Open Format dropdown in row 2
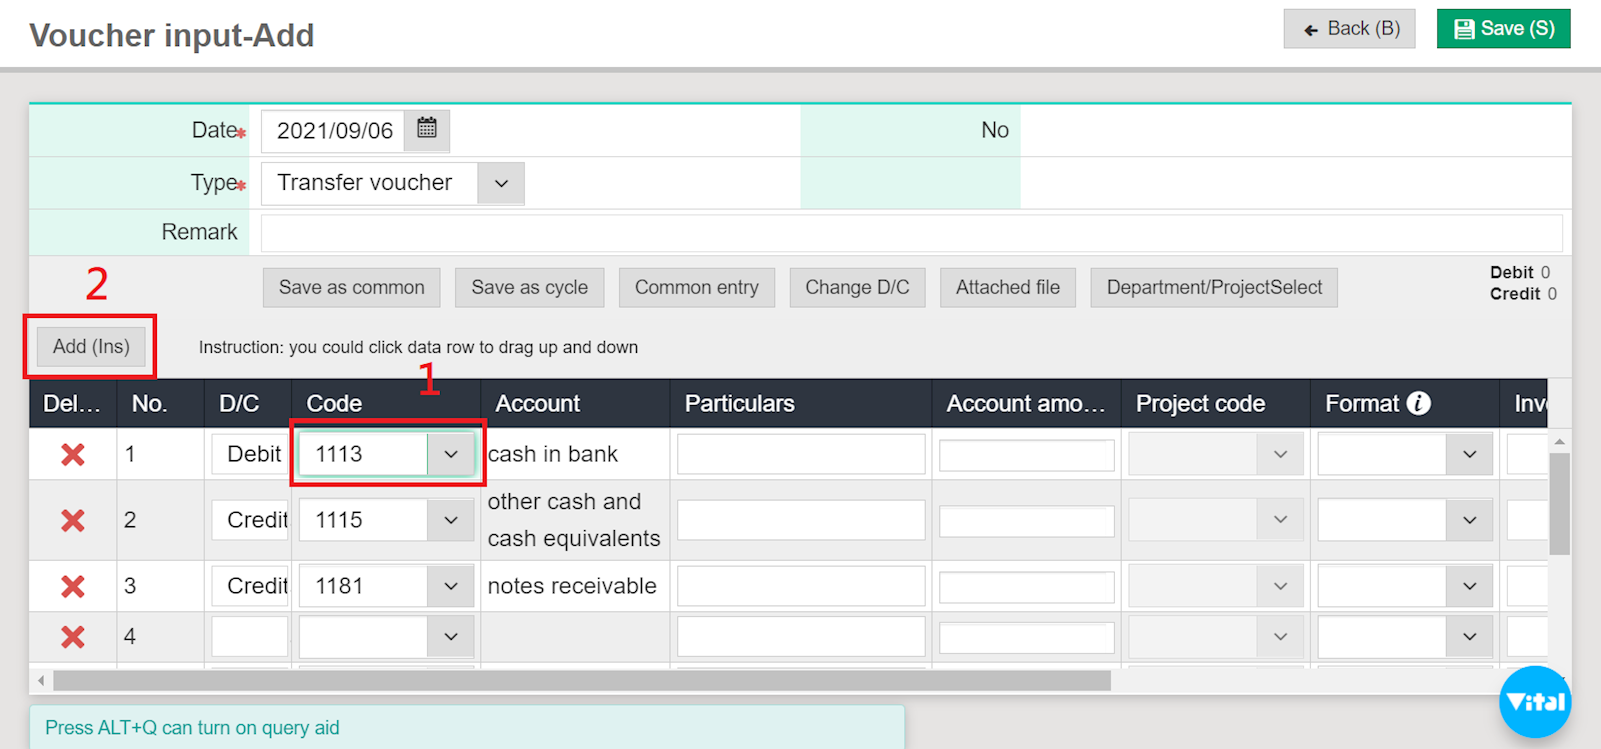 (1469, 521)
